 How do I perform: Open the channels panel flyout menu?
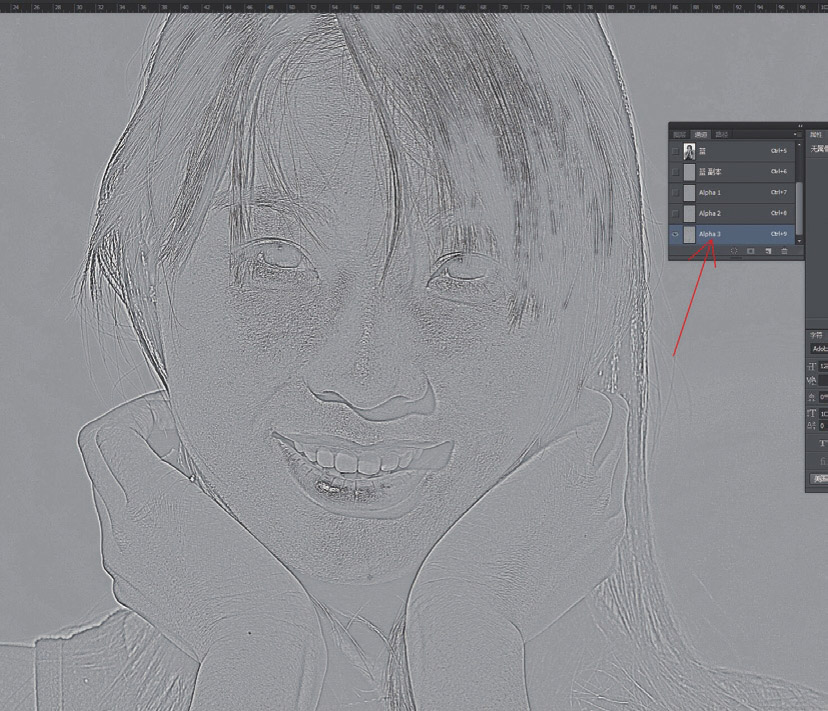797,134
